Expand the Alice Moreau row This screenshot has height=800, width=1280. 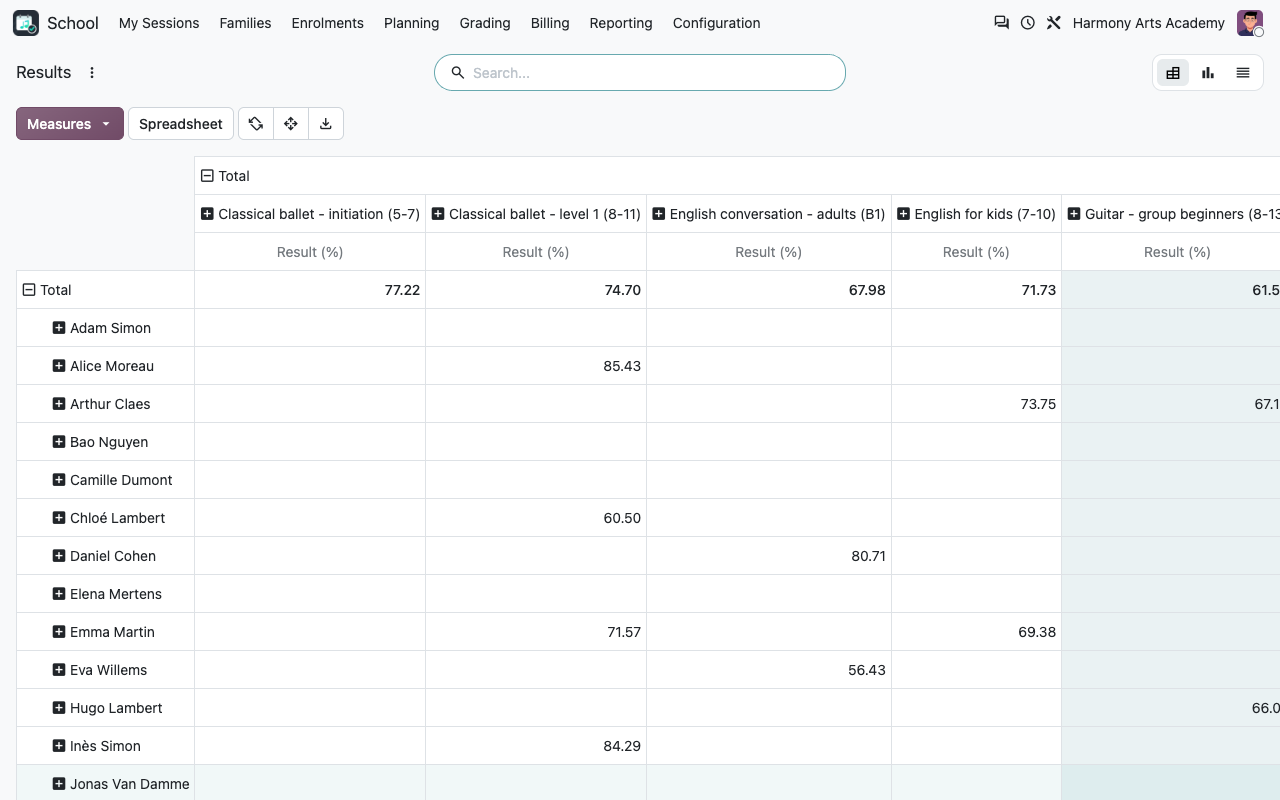tap(59, 366)
